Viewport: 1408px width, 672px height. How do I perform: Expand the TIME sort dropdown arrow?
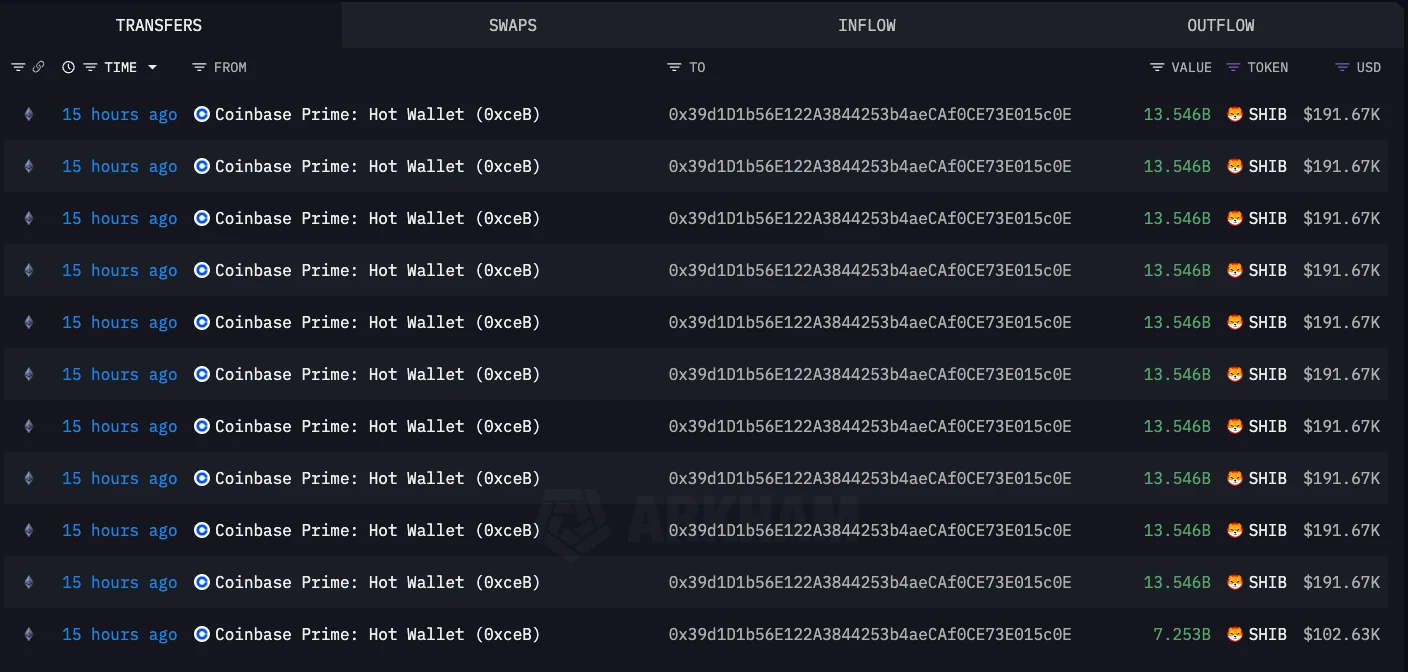(x=152, y=67)
